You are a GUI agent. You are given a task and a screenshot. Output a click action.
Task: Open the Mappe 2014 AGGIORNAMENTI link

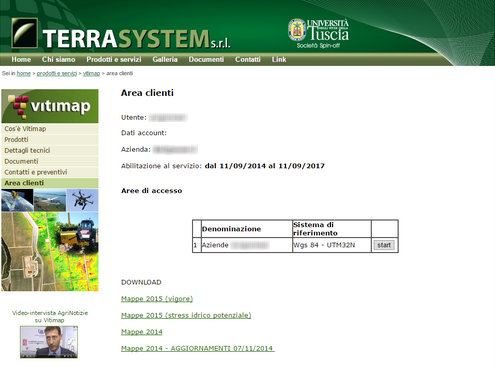(x=198, y=348)
